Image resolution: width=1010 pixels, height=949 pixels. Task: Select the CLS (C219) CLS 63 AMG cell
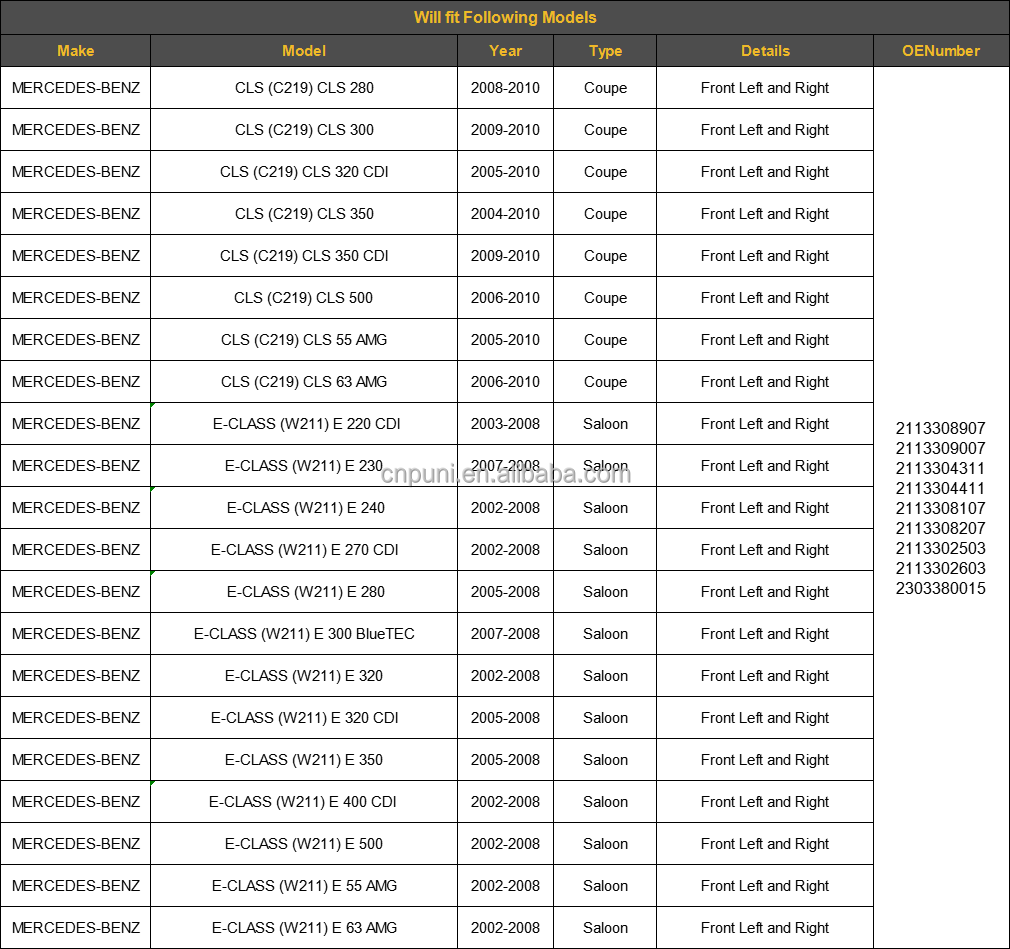point(304,381)
